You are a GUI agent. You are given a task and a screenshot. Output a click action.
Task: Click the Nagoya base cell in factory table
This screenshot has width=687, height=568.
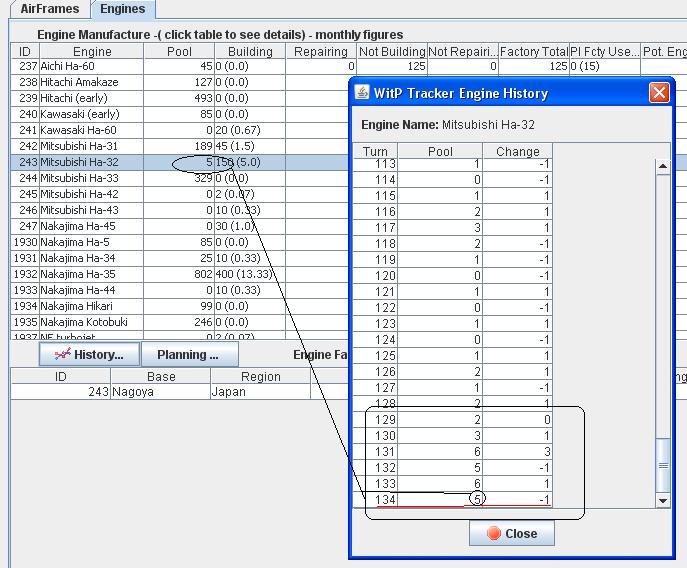[160, 391]
